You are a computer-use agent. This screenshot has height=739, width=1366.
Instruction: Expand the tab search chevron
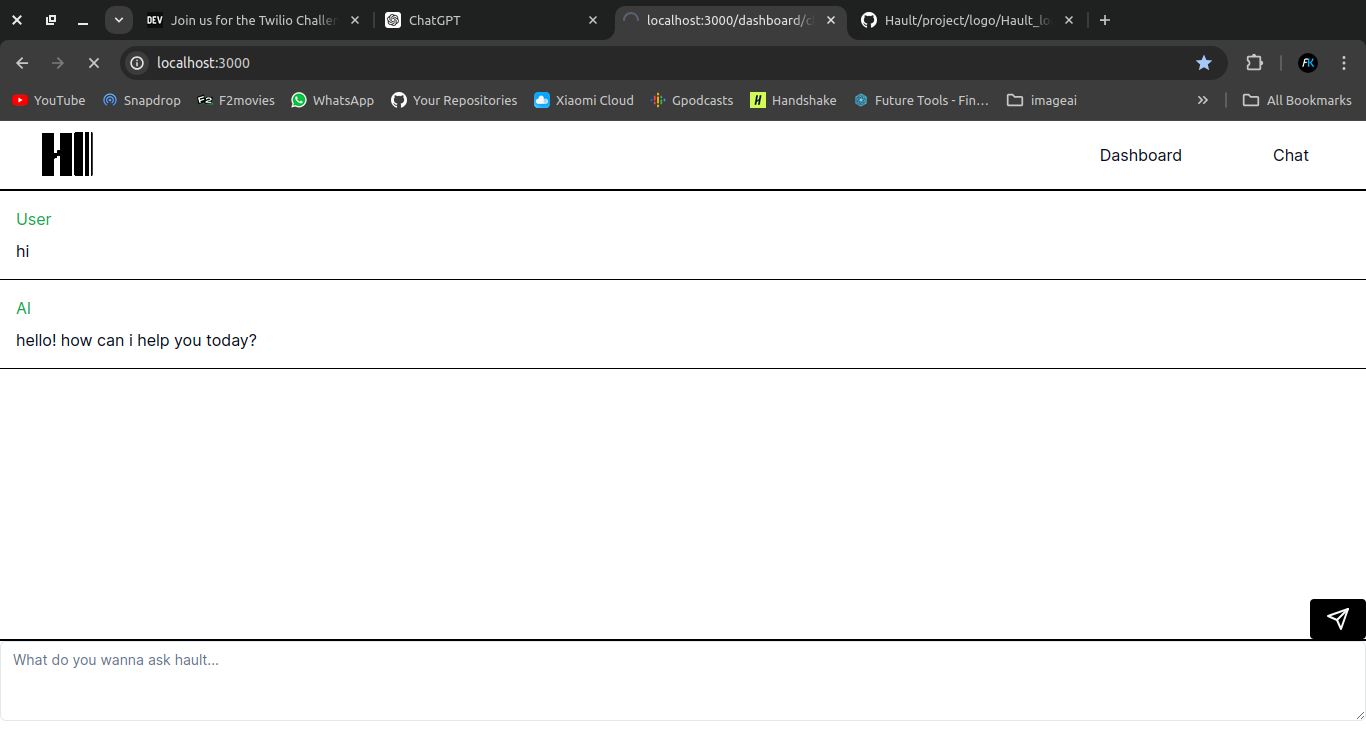tap(118, 19)
